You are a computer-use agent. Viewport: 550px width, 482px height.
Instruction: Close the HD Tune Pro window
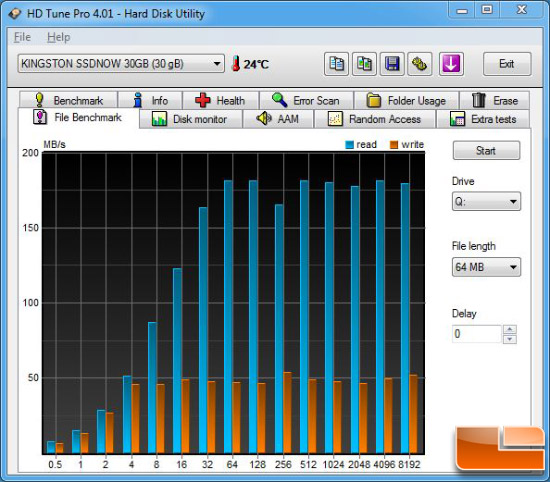click(x=522, y=10)
